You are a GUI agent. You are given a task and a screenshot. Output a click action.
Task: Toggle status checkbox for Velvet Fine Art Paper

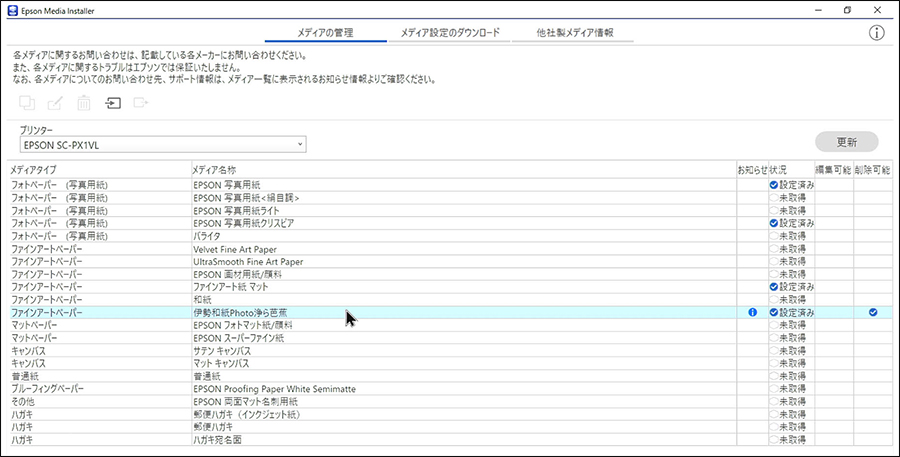point(774,249)
